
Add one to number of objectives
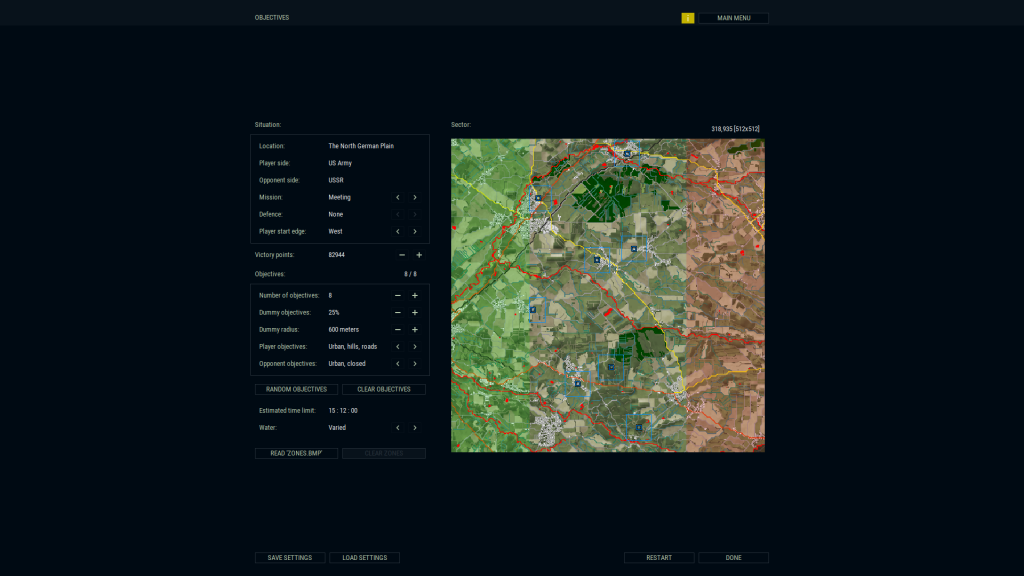[x=415, y=296]
